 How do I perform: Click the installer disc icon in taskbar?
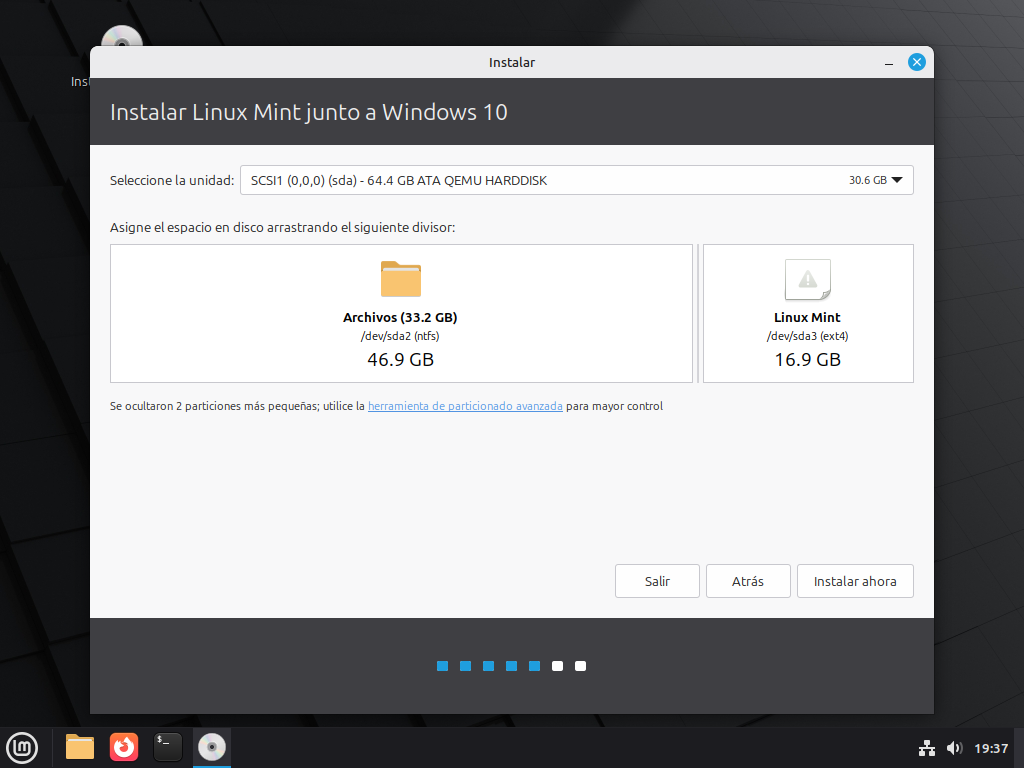212,747
